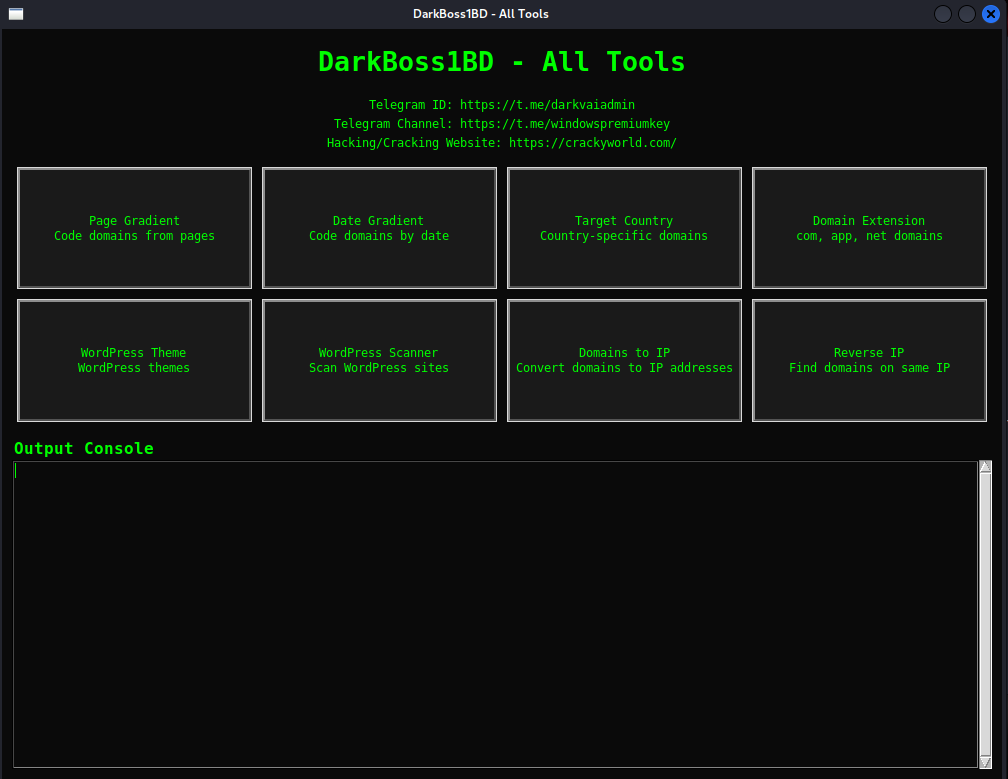Open the Page Gradient tool
1008x779 pixels.
pos(134,228)
